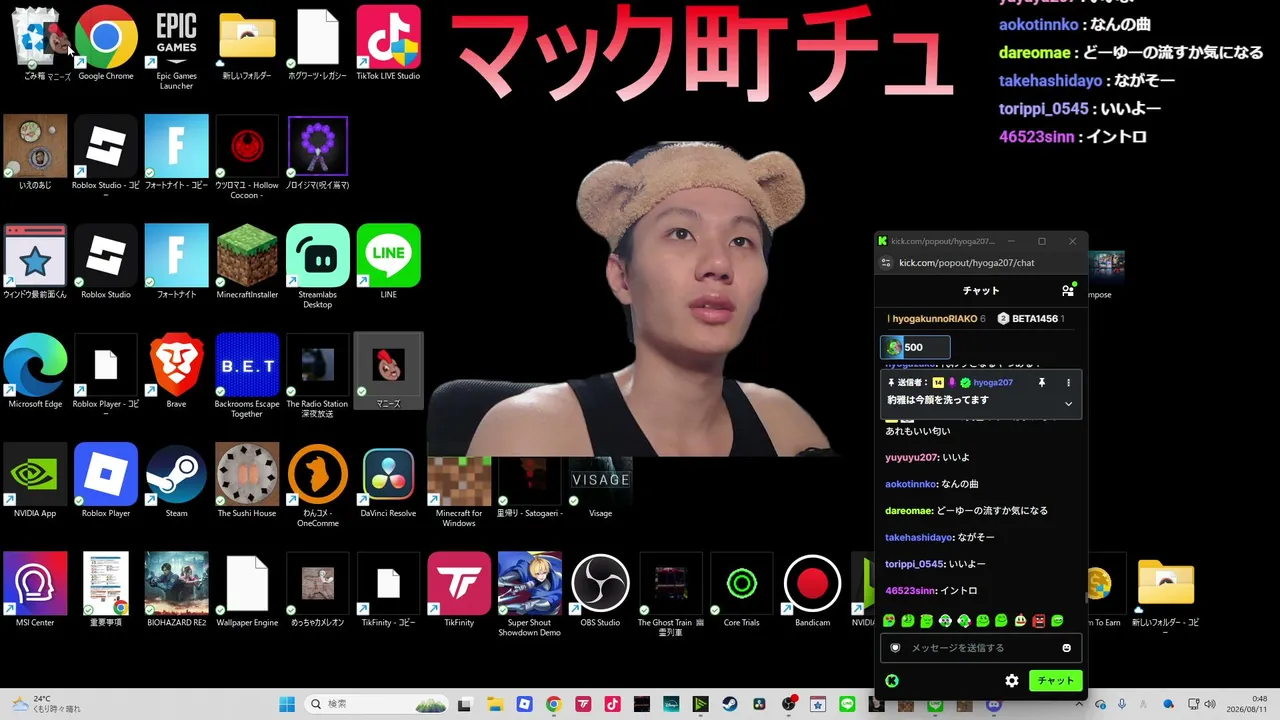
Task: Launch DaVinci Resolve from the desktop
Action: [388, 479]
